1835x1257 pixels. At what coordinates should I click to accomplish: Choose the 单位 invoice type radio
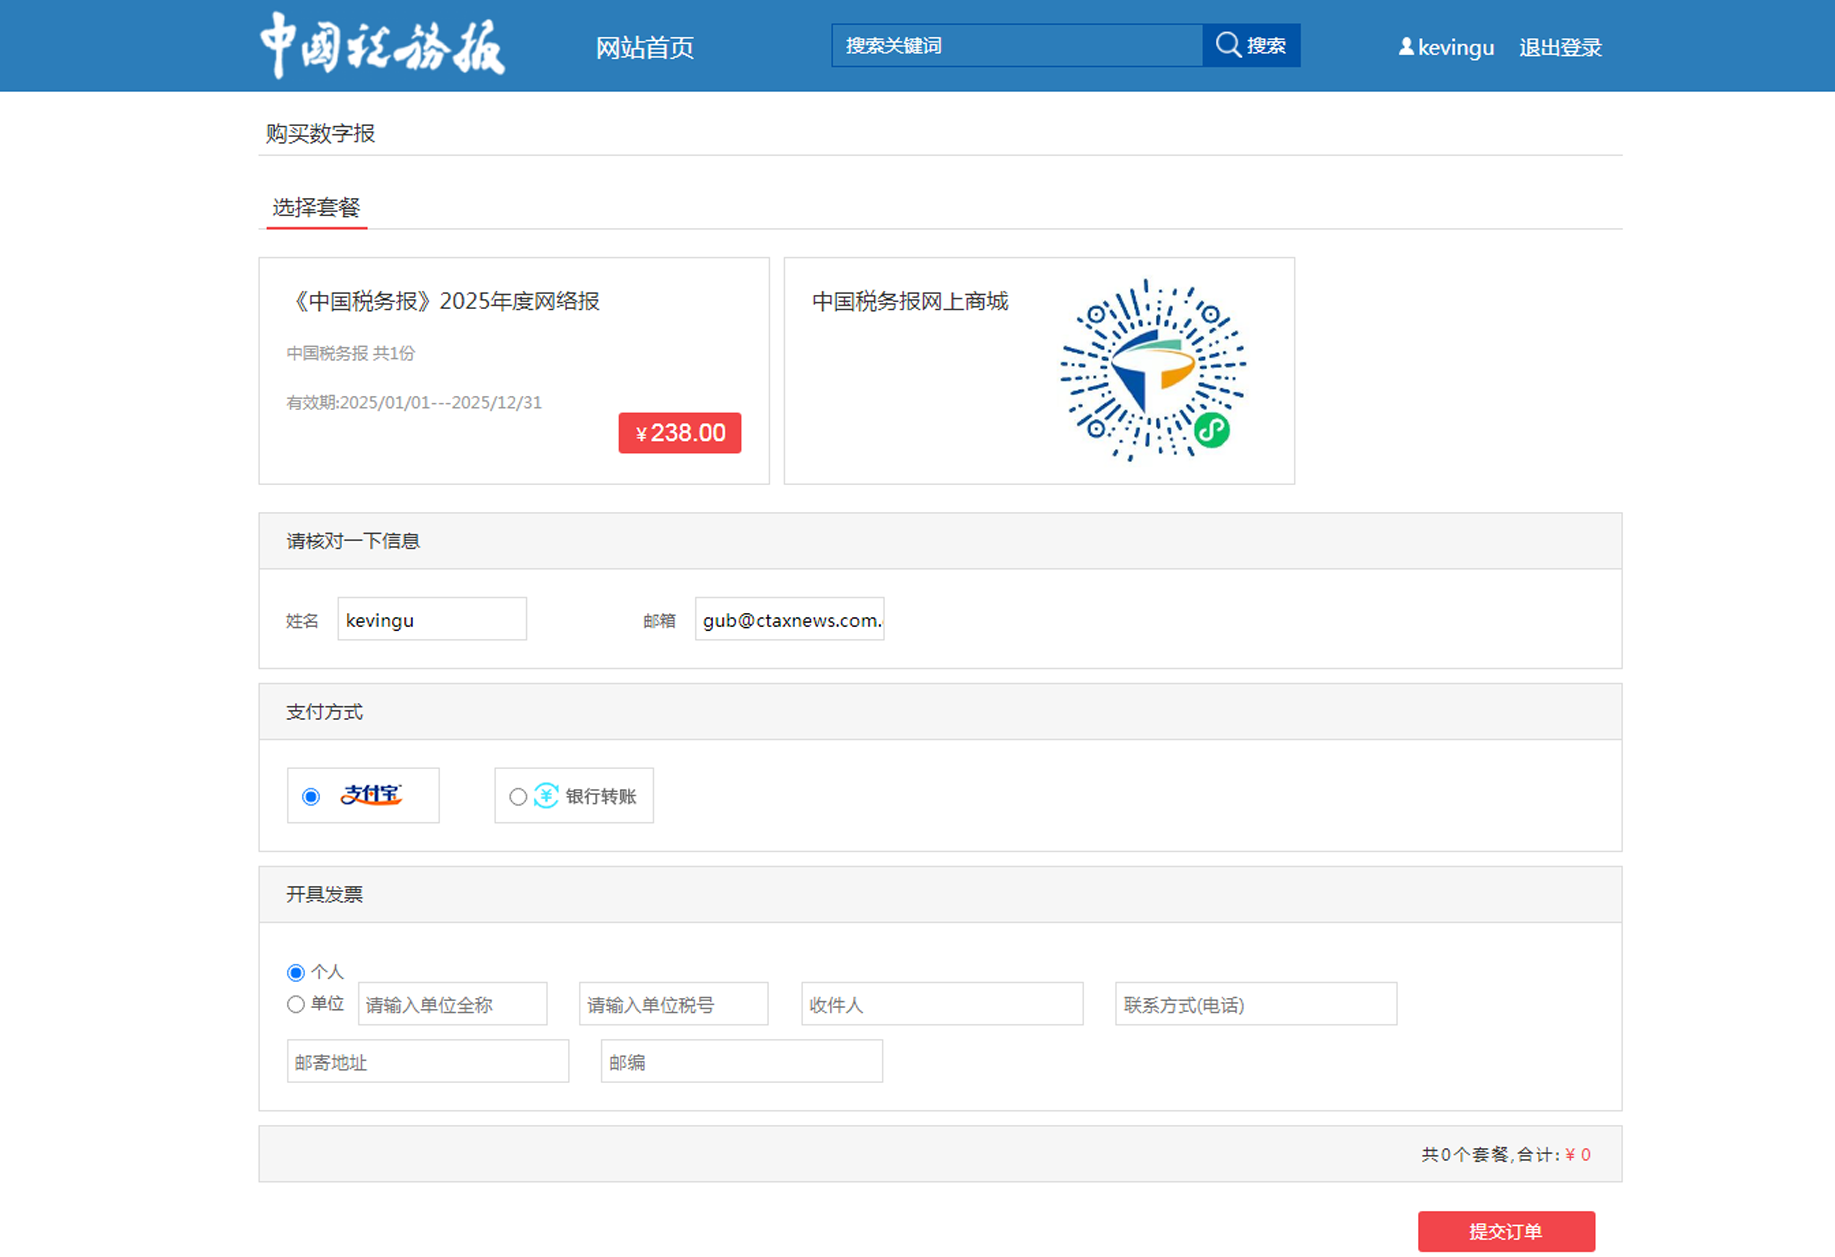tap(296, 1004)
